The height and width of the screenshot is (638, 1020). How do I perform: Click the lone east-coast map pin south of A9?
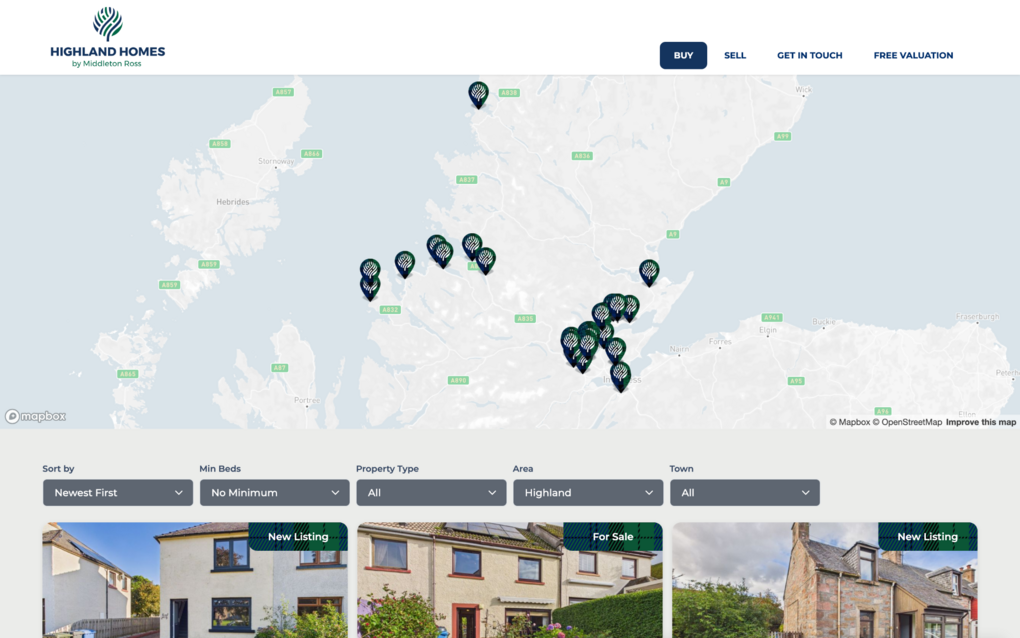[x=649, y=272]
